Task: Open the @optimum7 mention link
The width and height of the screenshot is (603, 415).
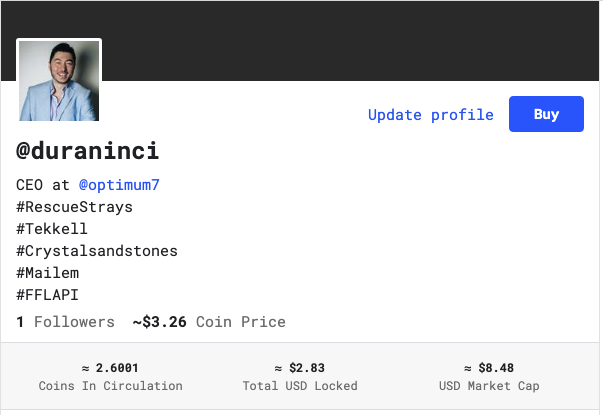Action: click(x=119, y=185)
